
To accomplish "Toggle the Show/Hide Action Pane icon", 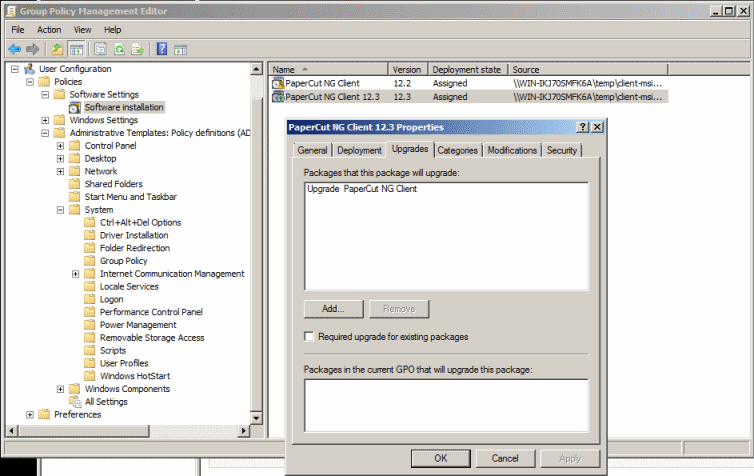I will point(180,49).
